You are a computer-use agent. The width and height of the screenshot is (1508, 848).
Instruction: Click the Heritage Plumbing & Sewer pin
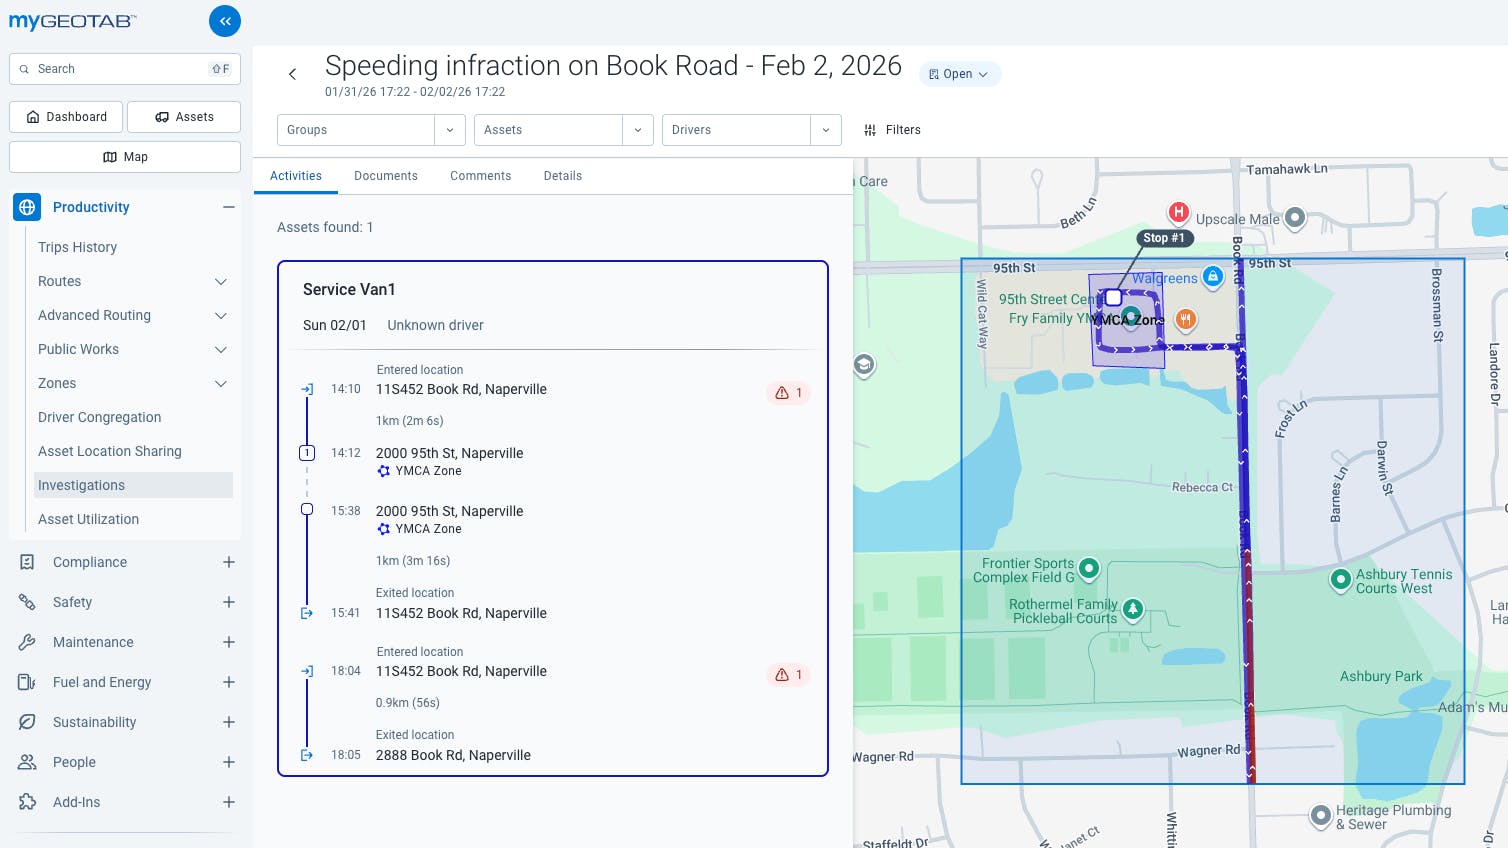point(1321,816)
